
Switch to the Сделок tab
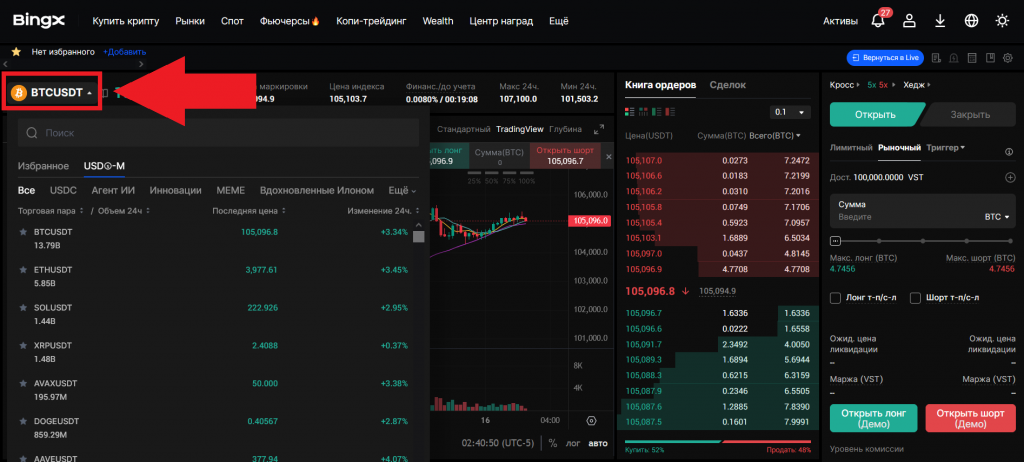coord(727,85)
